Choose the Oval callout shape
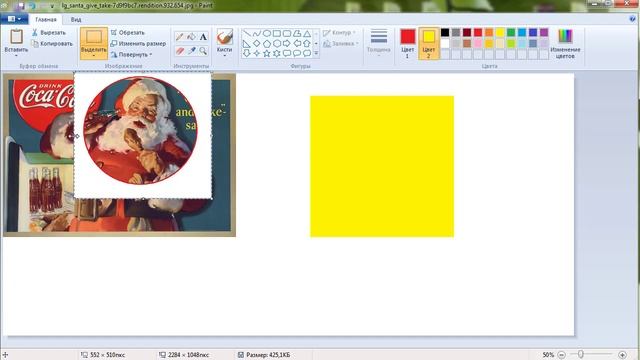Screen dimensions: 640x360 [297, 53]
